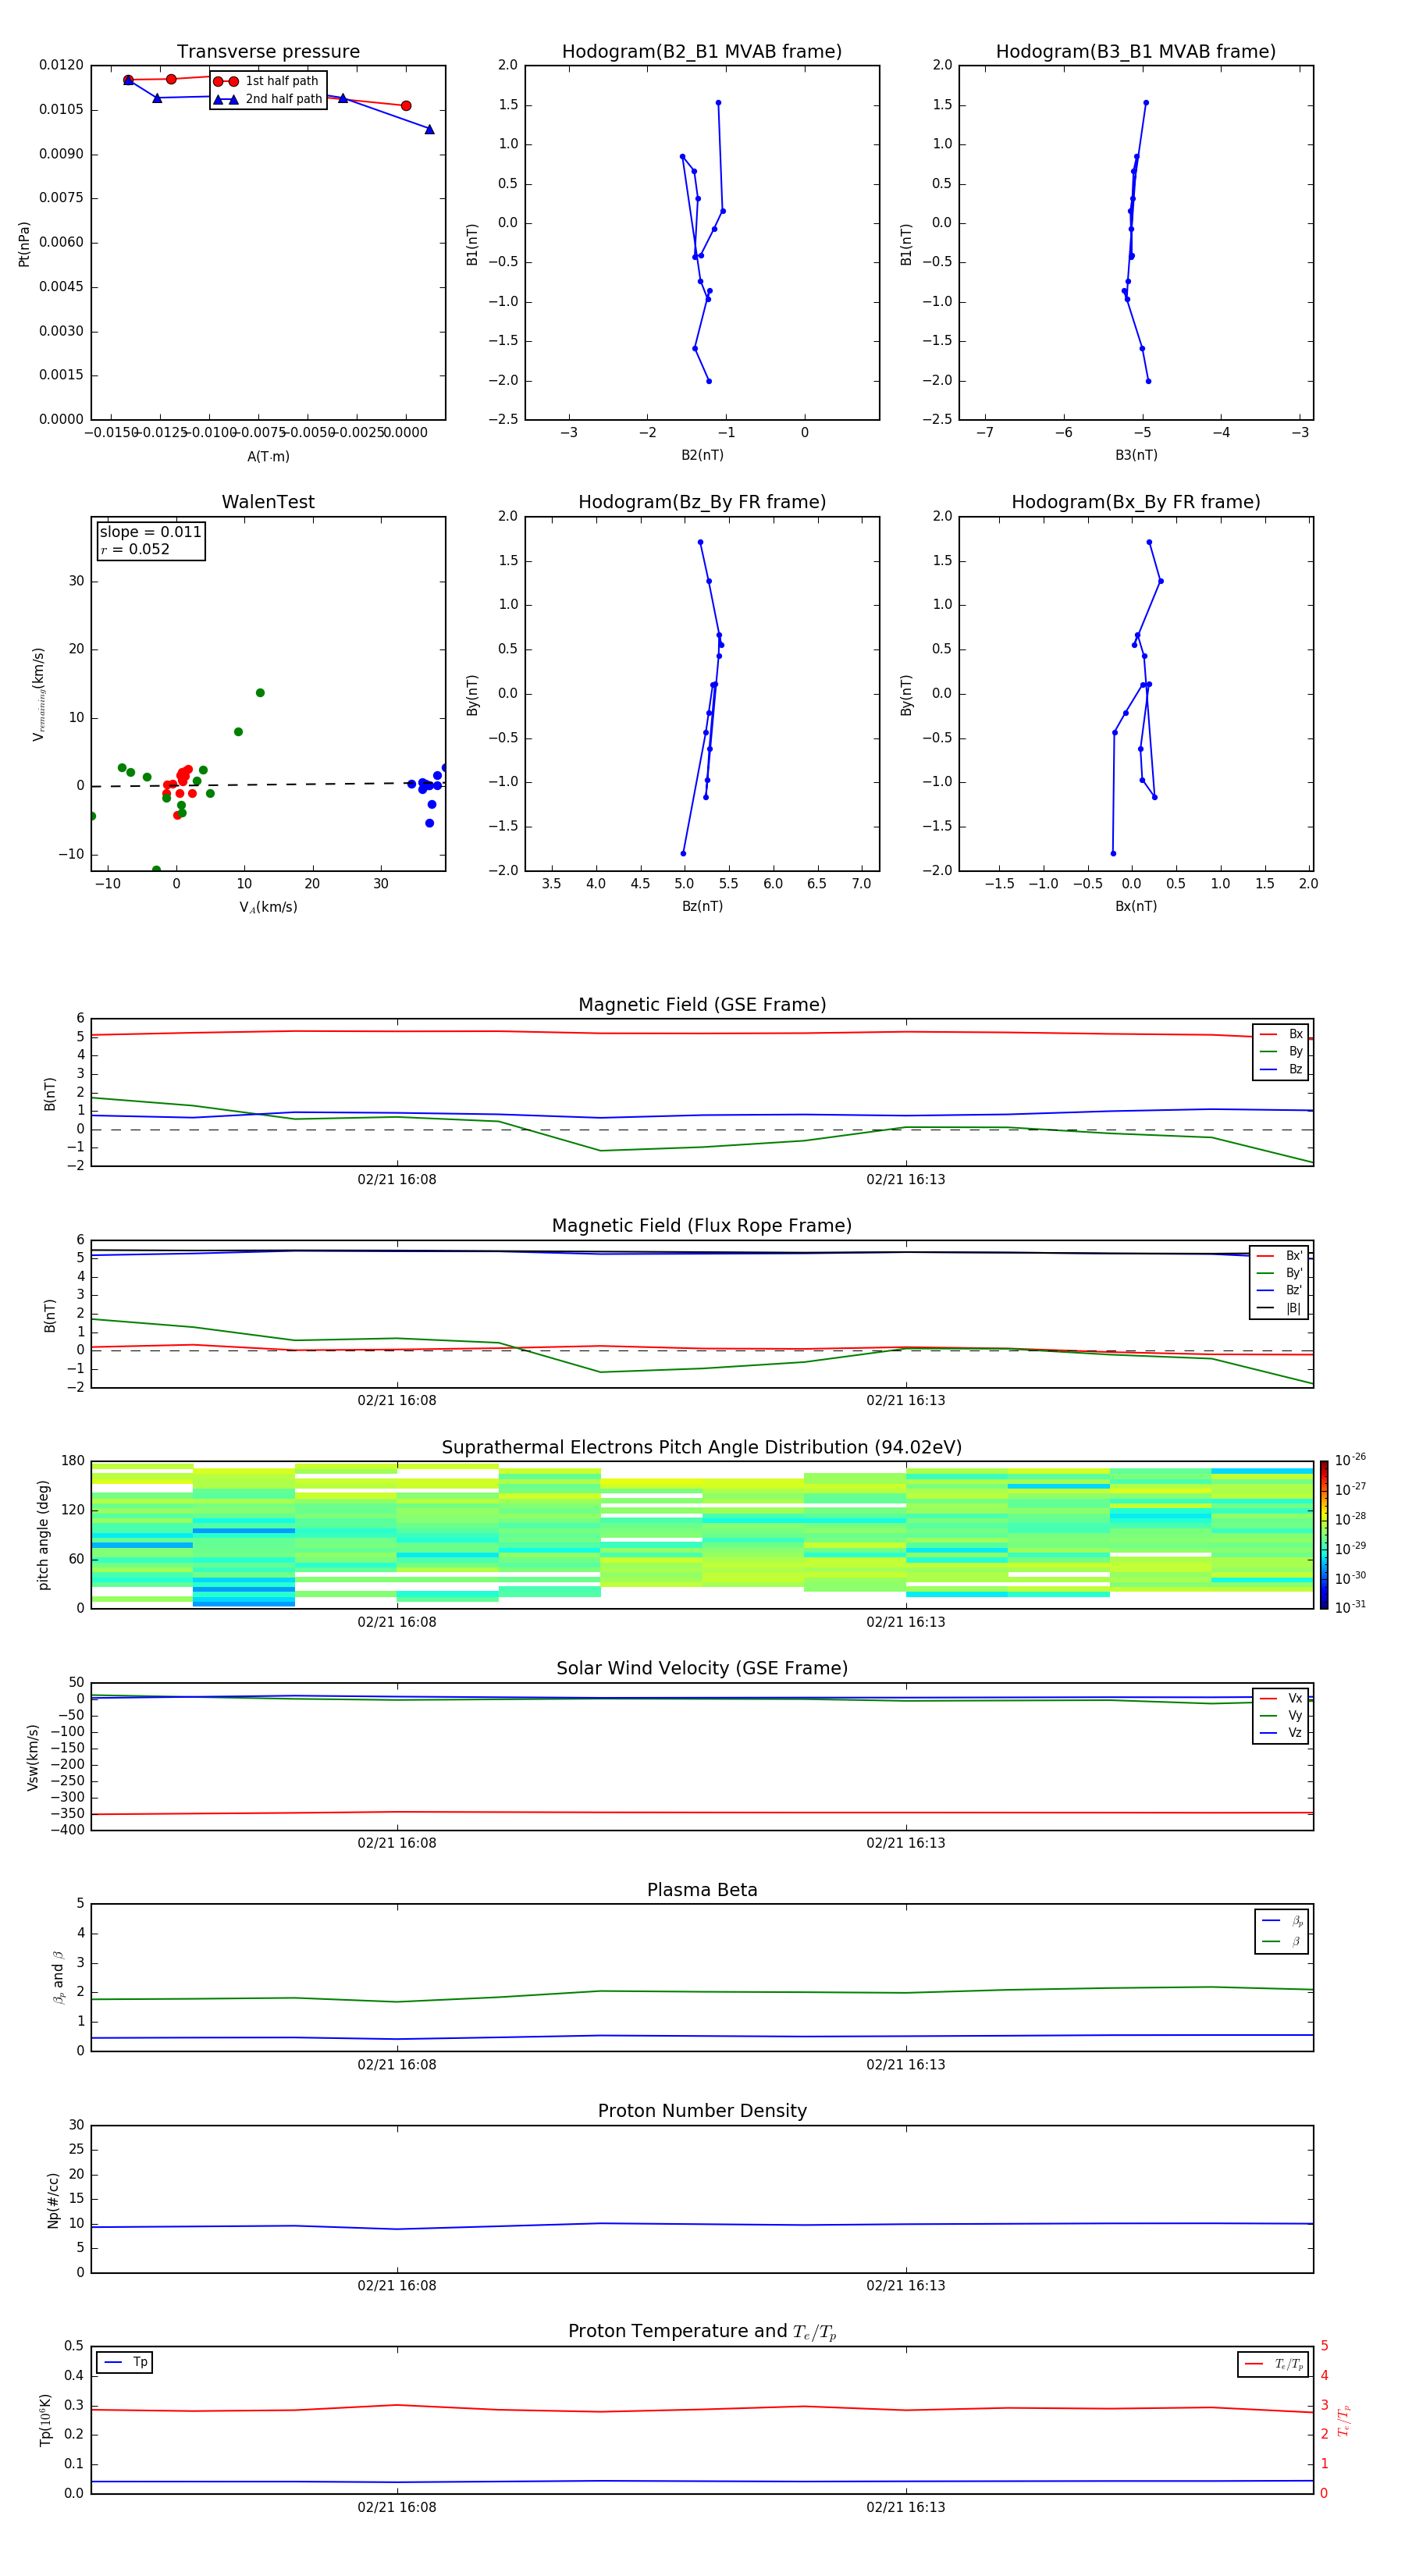Screen dimensions: 1405x2576
Task: Click the 'Hodogram(Bx_By FR frame)' title
Action: pyautogui.click(x=1136, y=502)
